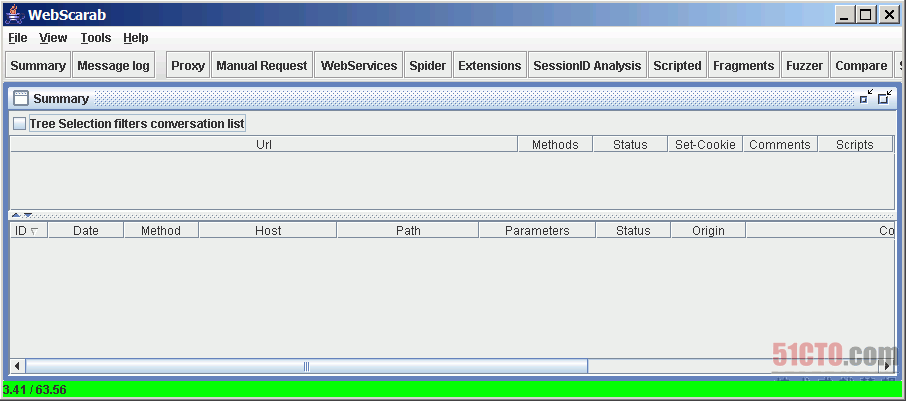Switch to the Summary tab
The image size is (906, 401).
pyautogui.click(x=38, y=66)
